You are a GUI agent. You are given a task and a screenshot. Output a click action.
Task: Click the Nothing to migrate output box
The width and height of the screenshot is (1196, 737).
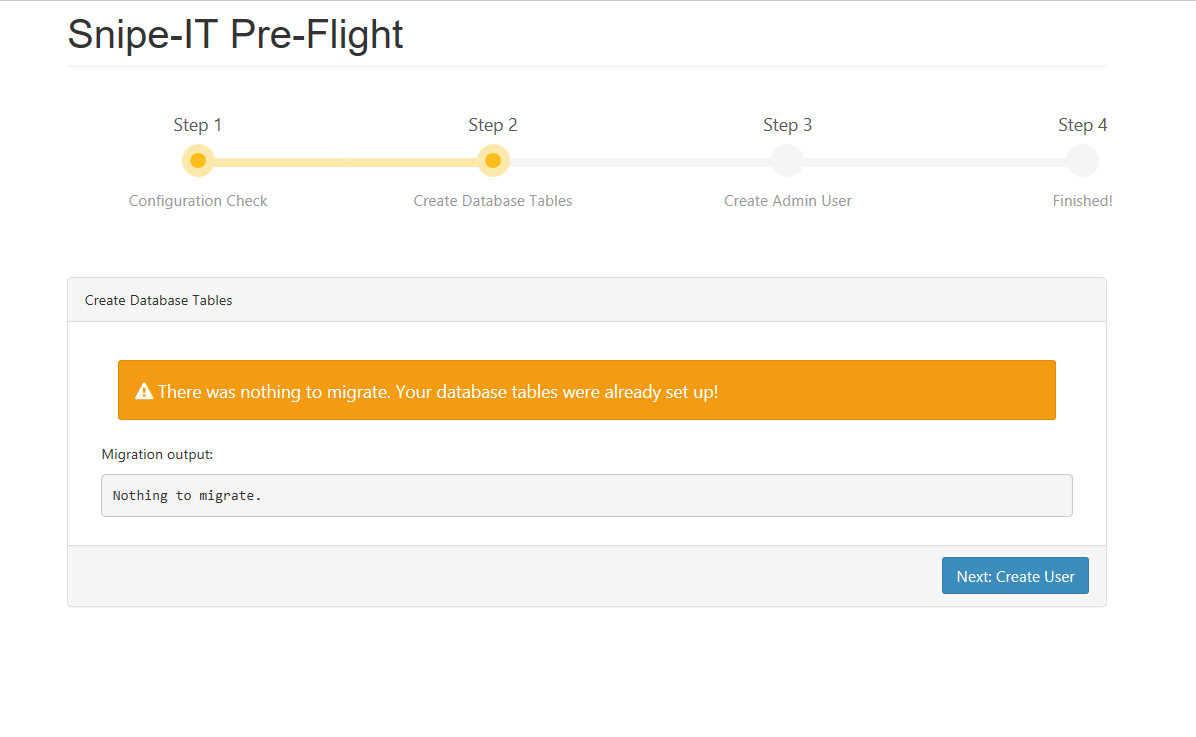click(x=587, y=496)
